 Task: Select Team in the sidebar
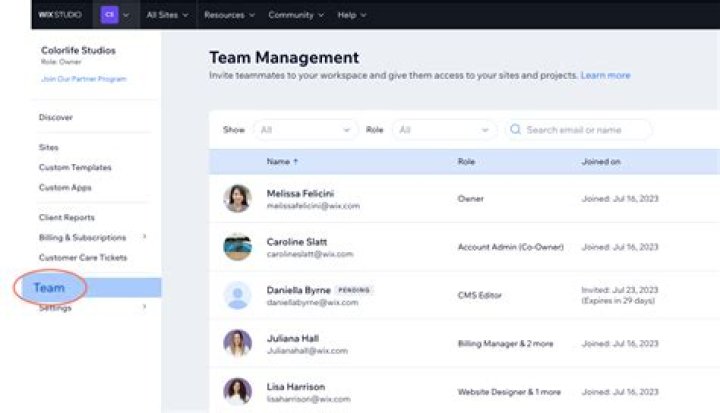[50, 288]
